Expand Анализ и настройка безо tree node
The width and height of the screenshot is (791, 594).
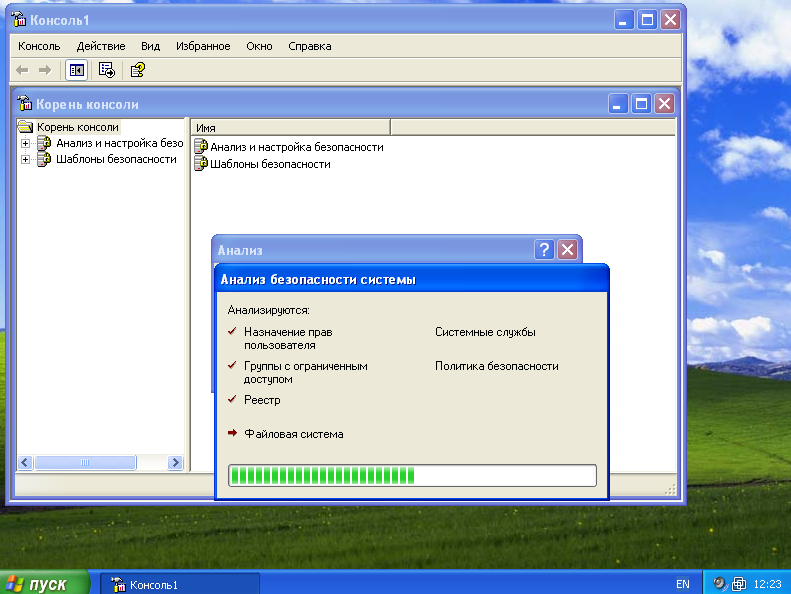pyautogui.click(x=25, y=143)
